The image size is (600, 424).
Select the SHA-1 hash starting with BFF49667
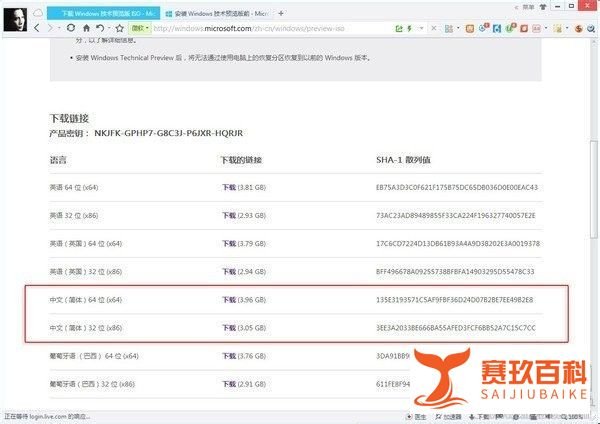coord(455,272)
